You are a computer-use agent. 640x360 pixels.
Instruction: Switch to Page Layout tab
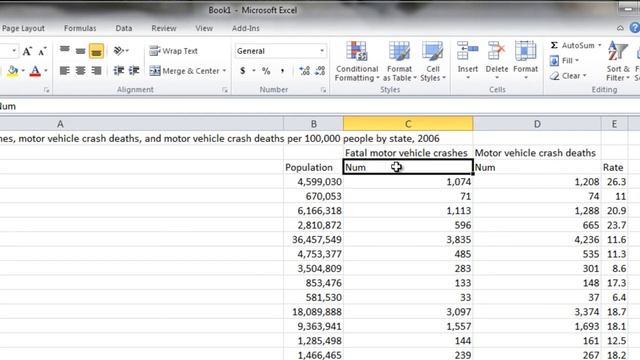(x=23, y=28)
